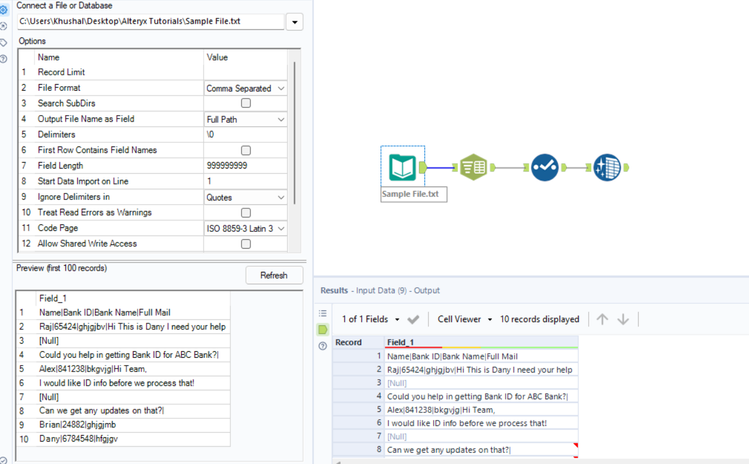Move to next record with down arrow
The width and height of the screenshot is (749, 464).
click(623, 319)
